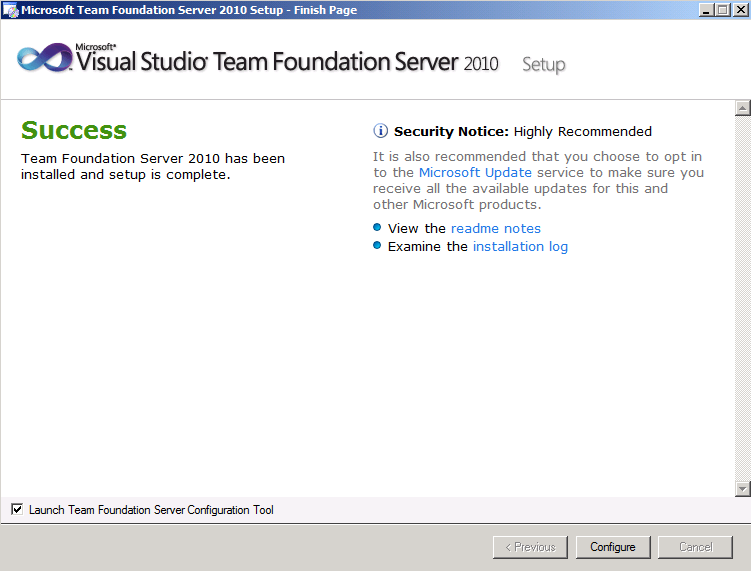The height and width of the screenshot is (571, 751).
Task: Click the setup window title bar icon
Action: [x=10, y=10]
